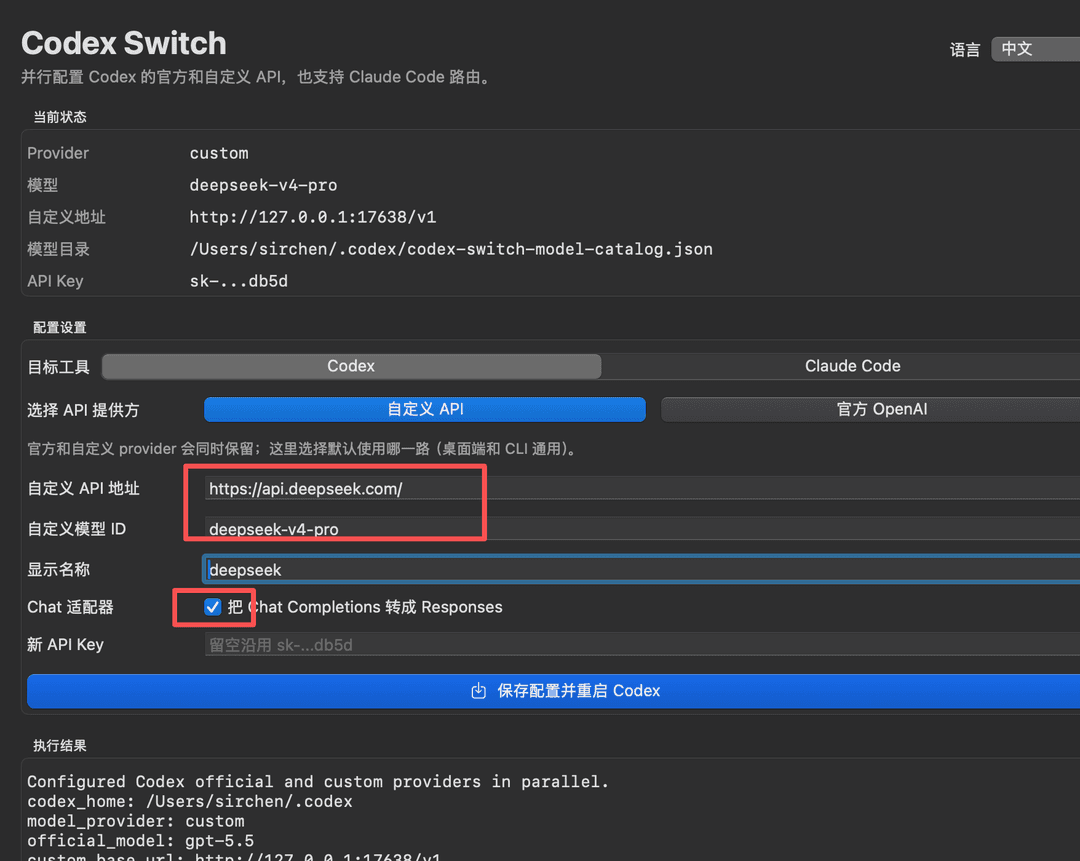Click the subtitle 并行配置 Codex 的官方和自定义 API
The height and width of the screenshot is (861, 1080).
click(x=255, y=77)
